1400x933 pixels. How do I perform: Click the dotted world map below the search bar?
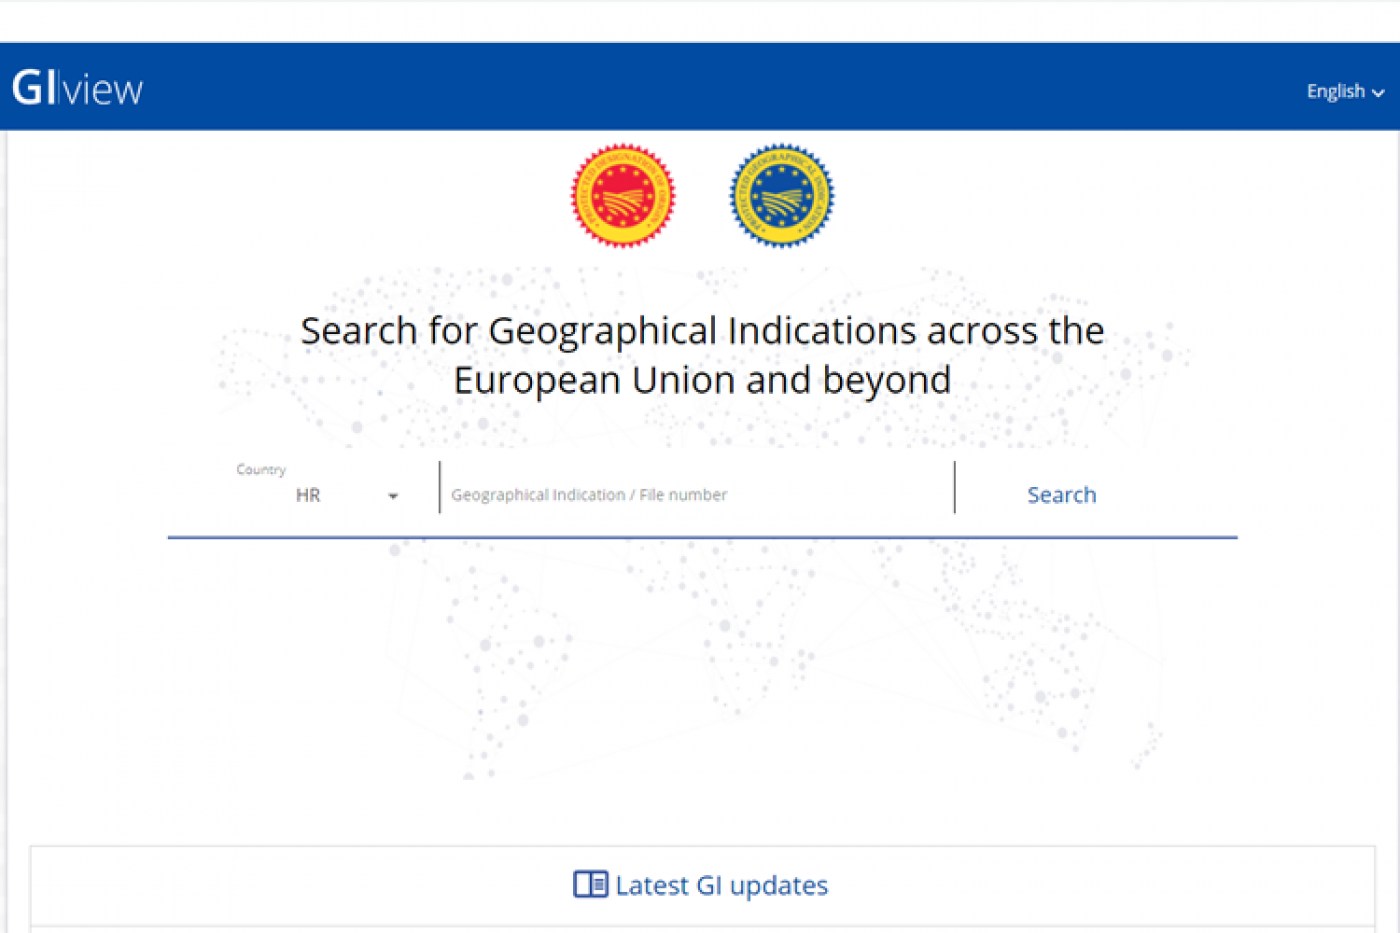[700, 660]
